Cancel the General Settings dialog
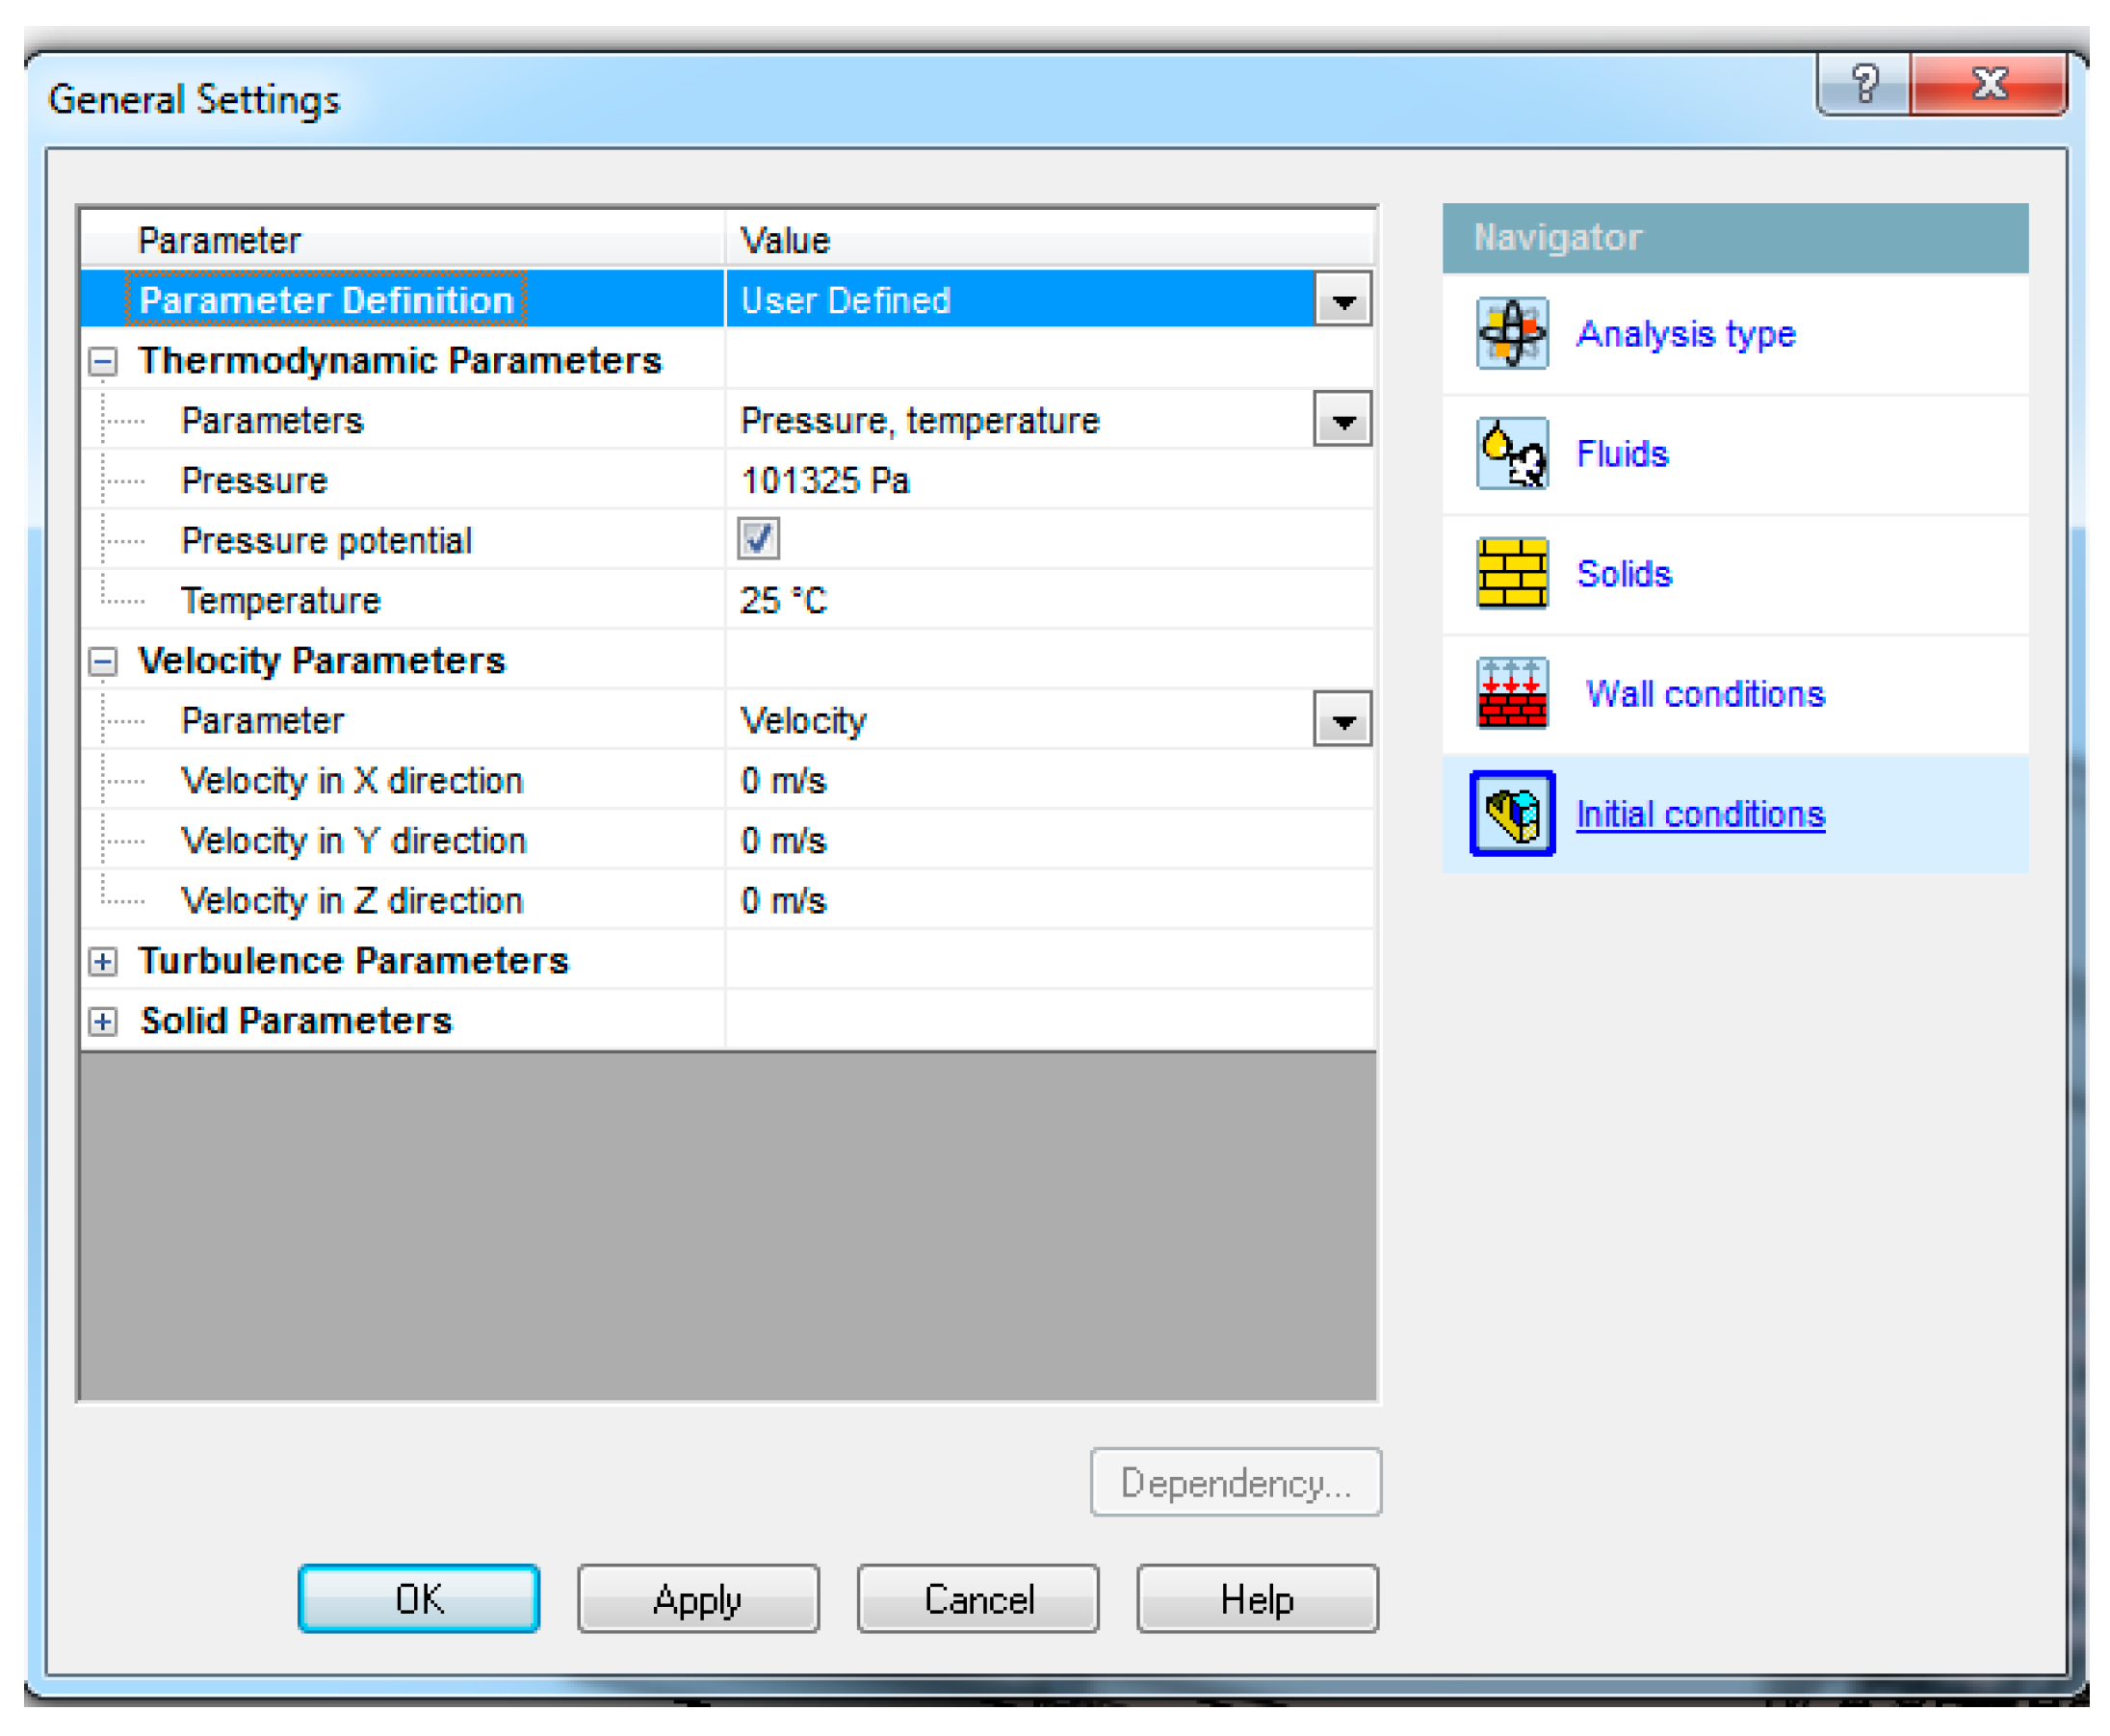The image size is (2110, 1736). [x=977, y=1599]
